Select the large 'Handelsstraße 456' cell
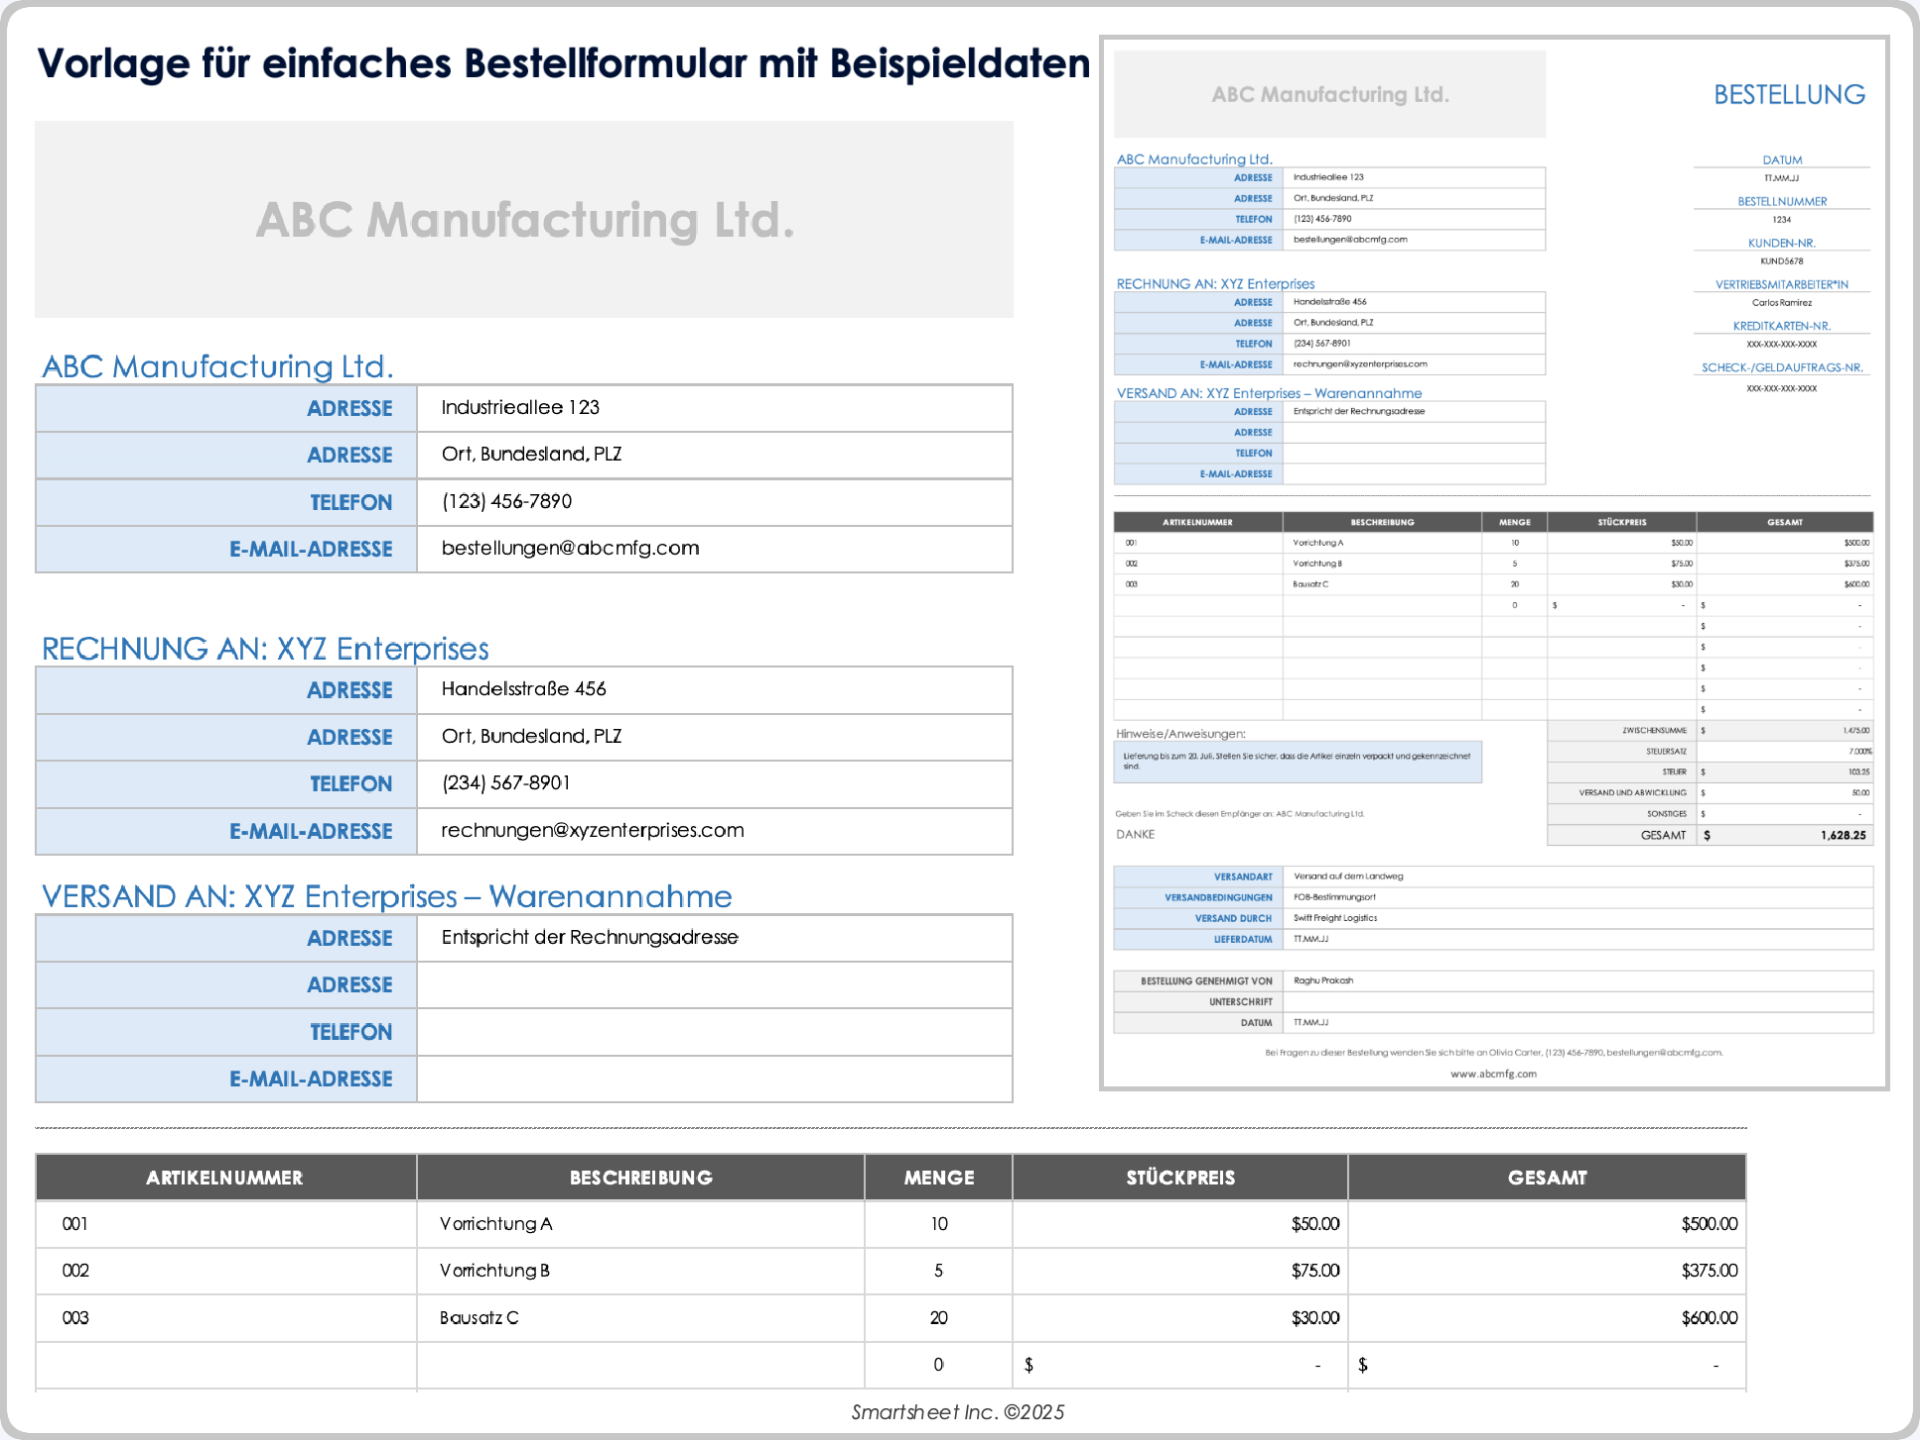 coord(714,690)
